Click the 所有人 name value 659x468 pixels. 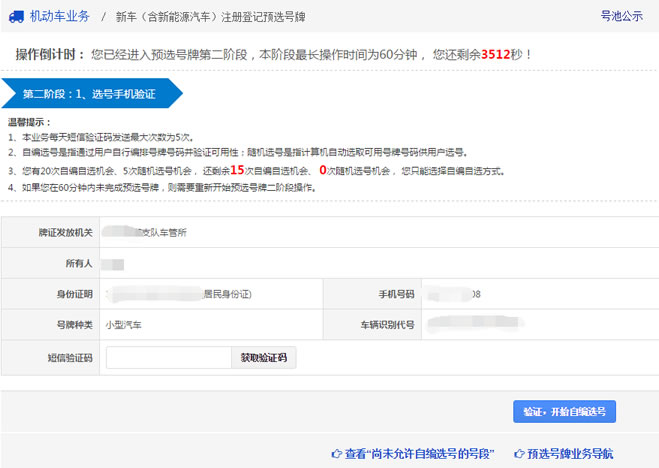113,264
